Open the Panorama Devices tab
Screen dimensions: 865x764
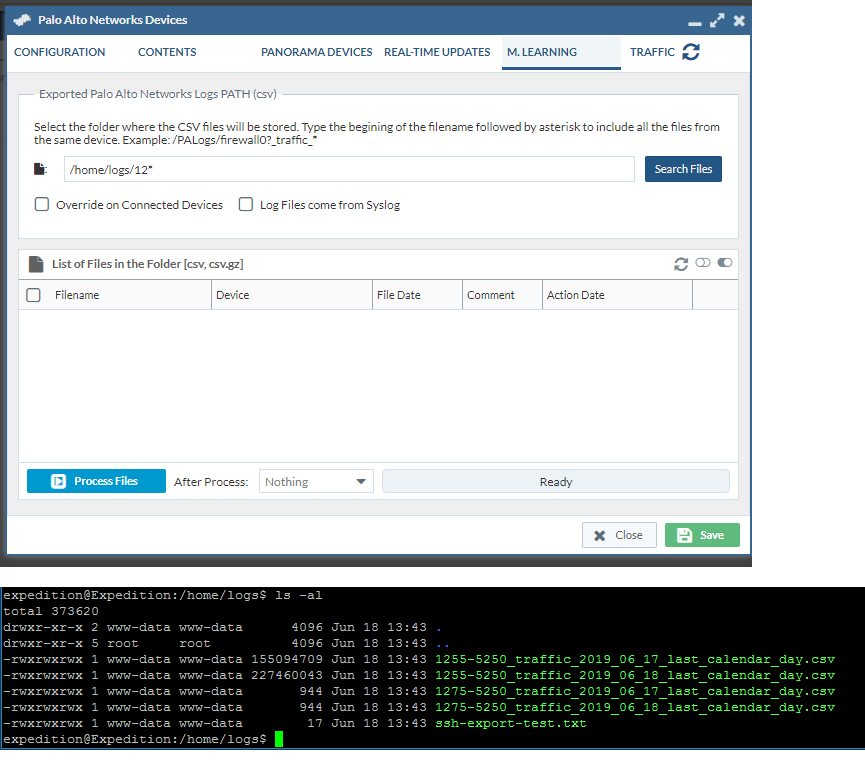316,52
